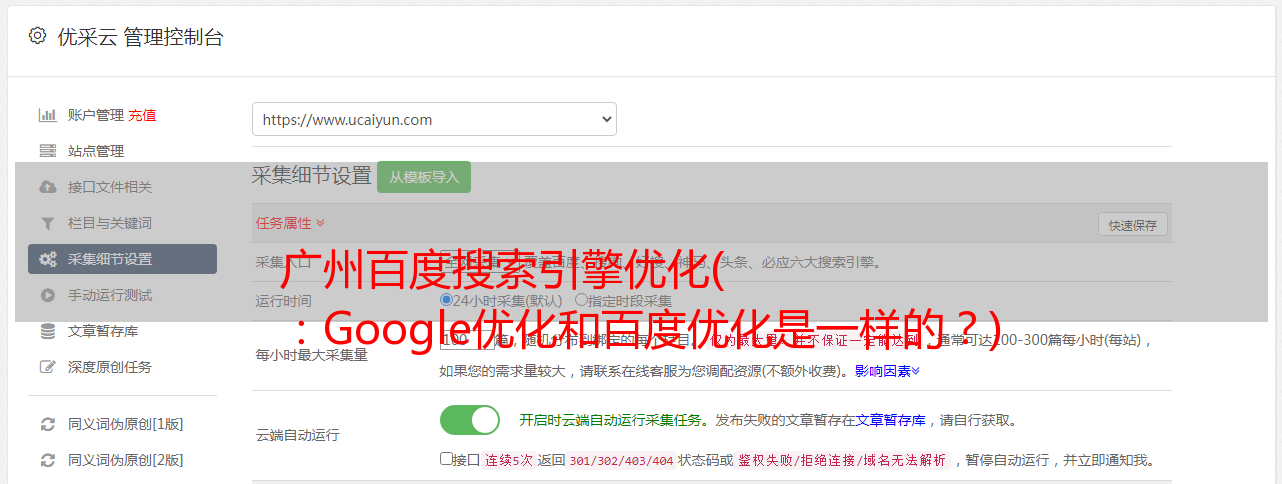Click the 301/302/403/404 status code text
This screenshot has width=1282, height=484.
click(x=621, y=460)
